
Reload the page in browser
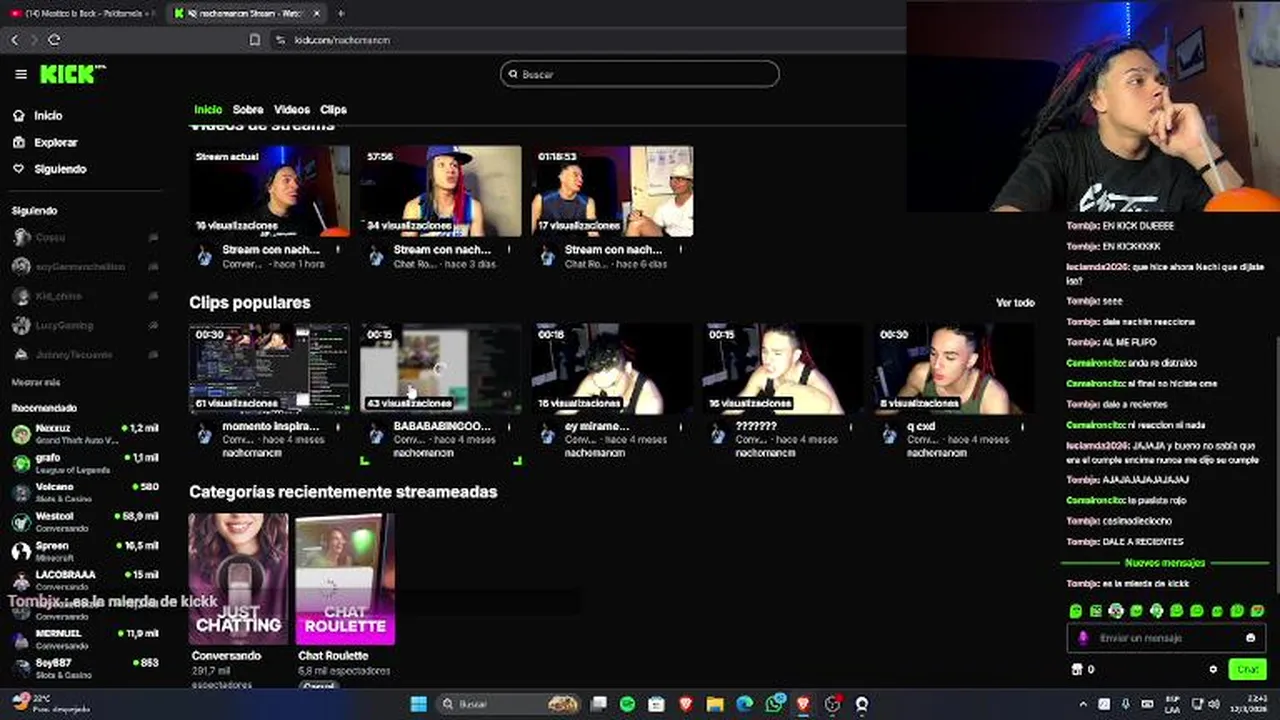click(x=54, y=40)
